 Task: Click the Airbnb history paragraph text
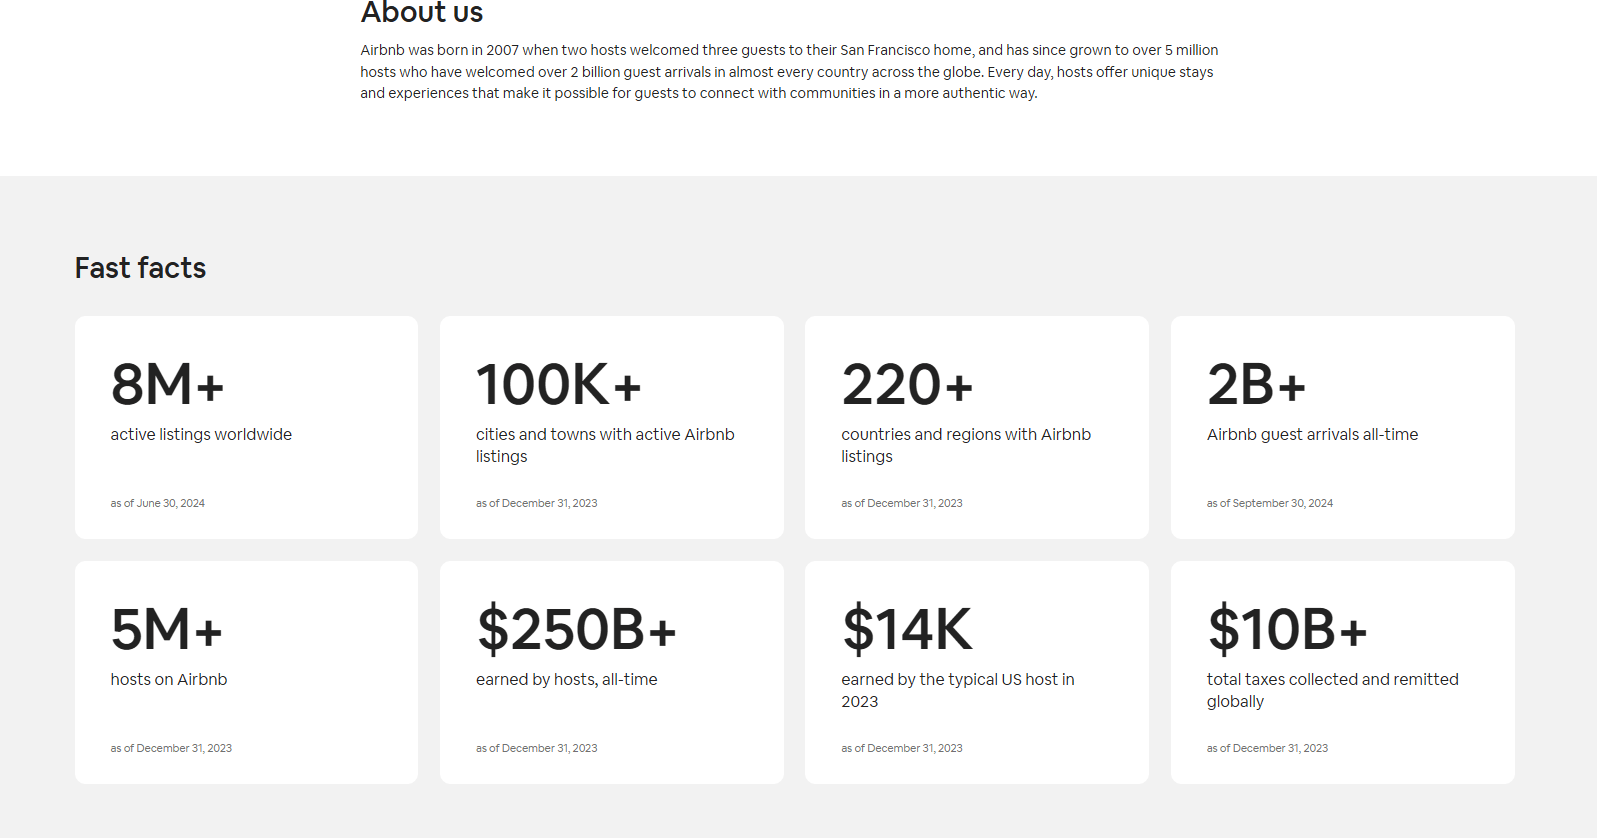pos(789,71)
